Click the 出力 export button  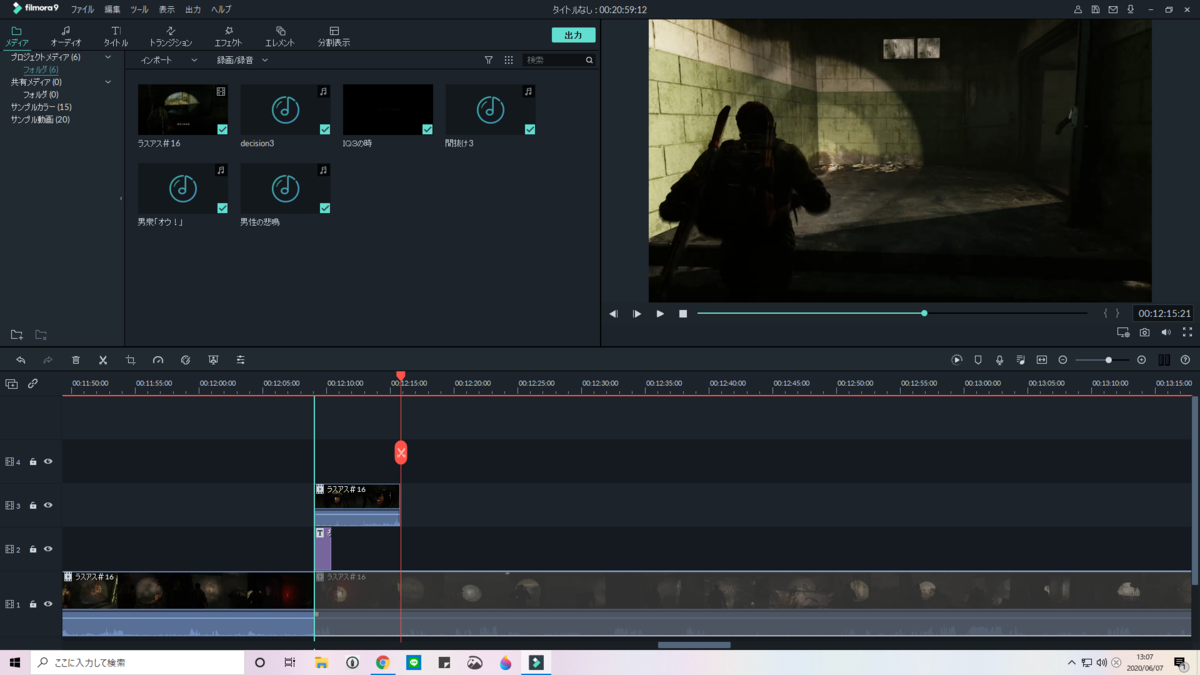pyautogui.click(x=573, y=35)
